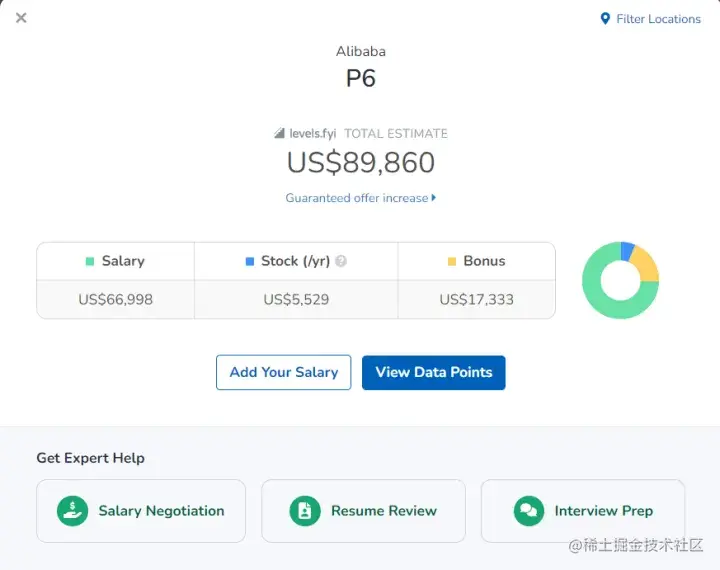Open Filter Locations
The width and height of the screenshot is (720, 570).
(651, 19)
